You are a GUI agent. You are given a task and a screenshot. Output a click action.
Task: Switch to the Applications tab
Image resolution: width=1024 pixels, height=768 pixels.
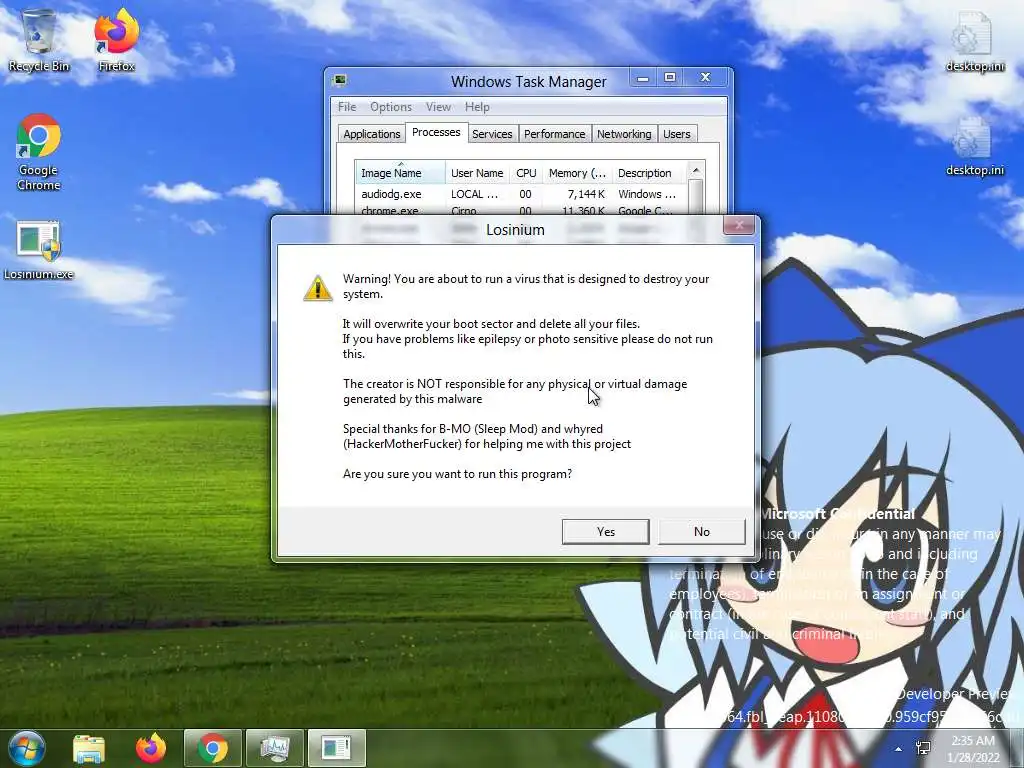pos(372,134)
